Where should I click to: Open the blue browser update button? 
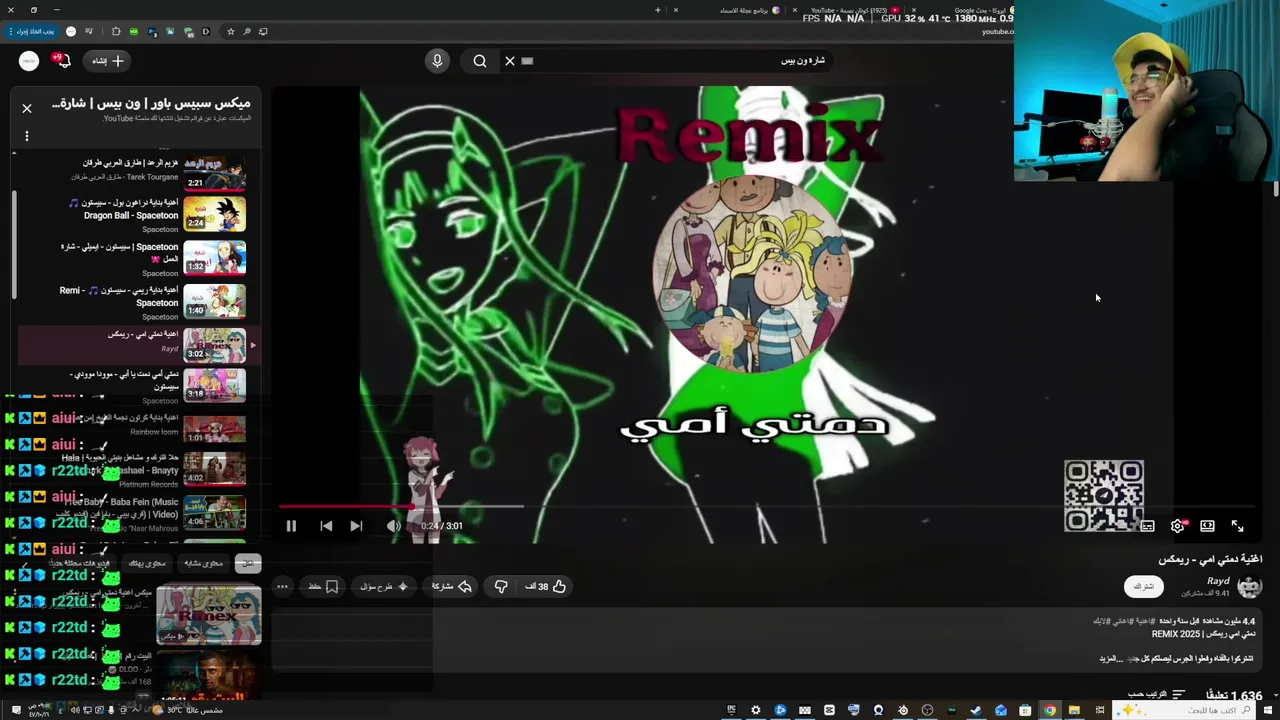[x=34, y=31]
